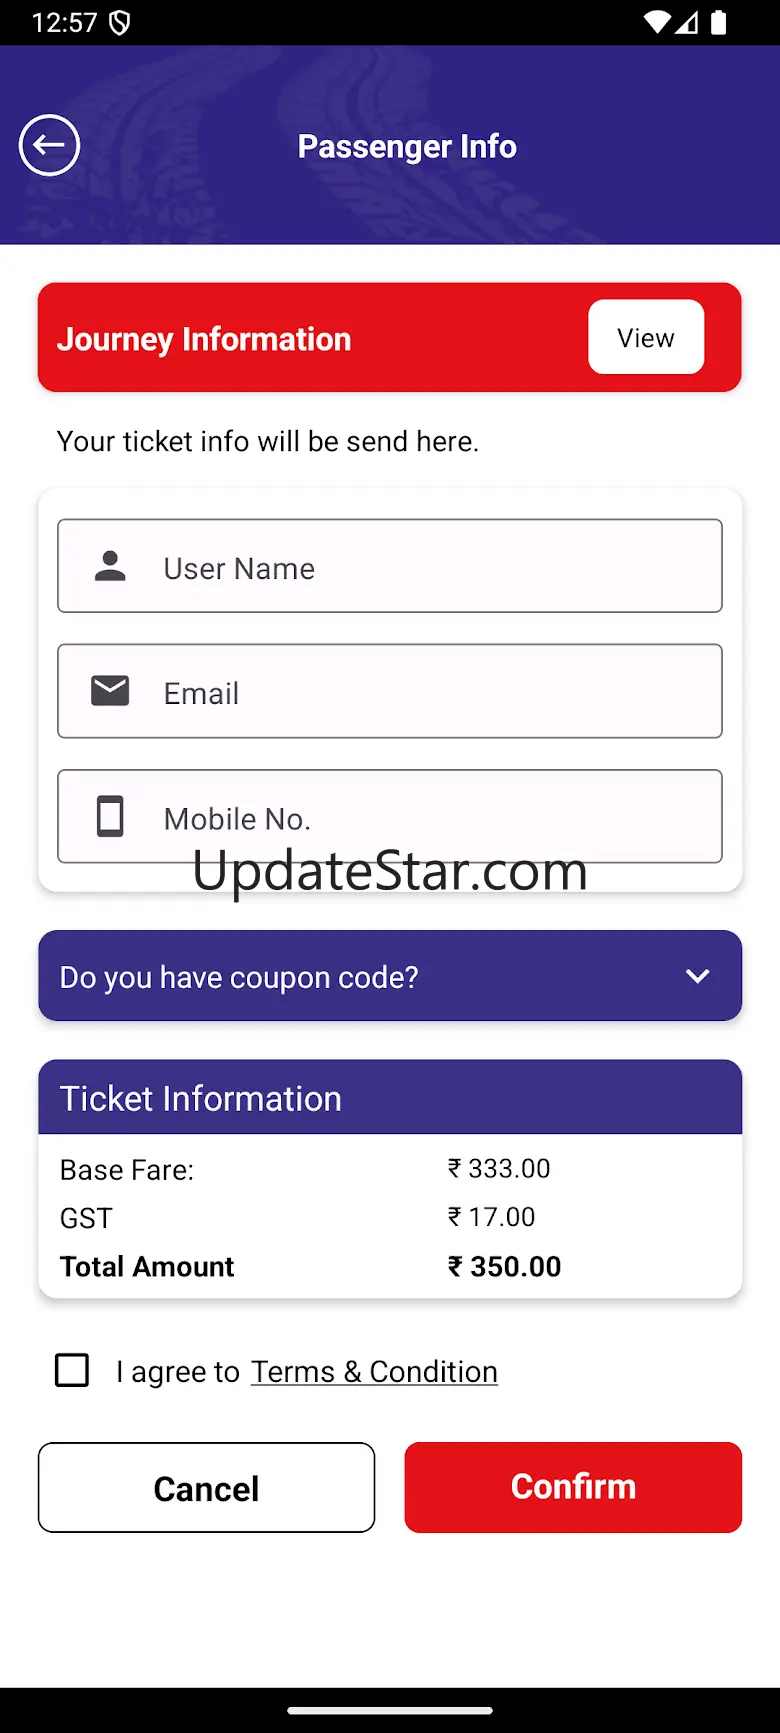Tap the person icon in User Name field
This screenshot has width=780, height=1733.
point(110,566)
